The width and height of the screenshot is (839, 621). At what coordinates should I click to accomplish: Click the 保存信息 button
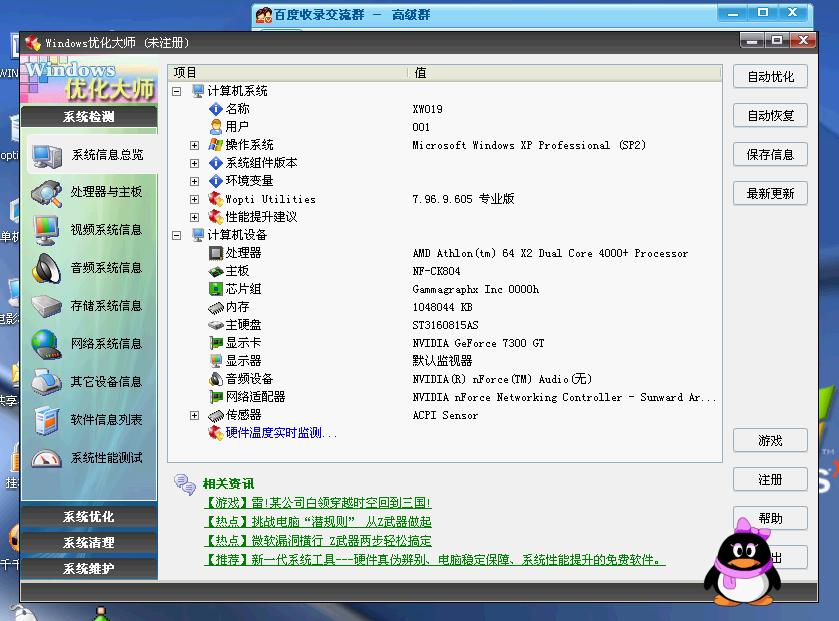pos(770,155)
